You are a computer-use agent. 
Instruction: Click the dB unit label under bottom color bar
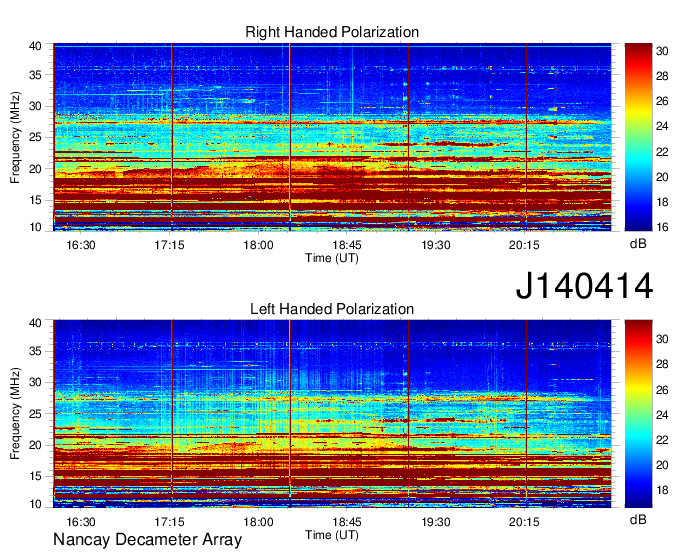(x=638, y=519)
